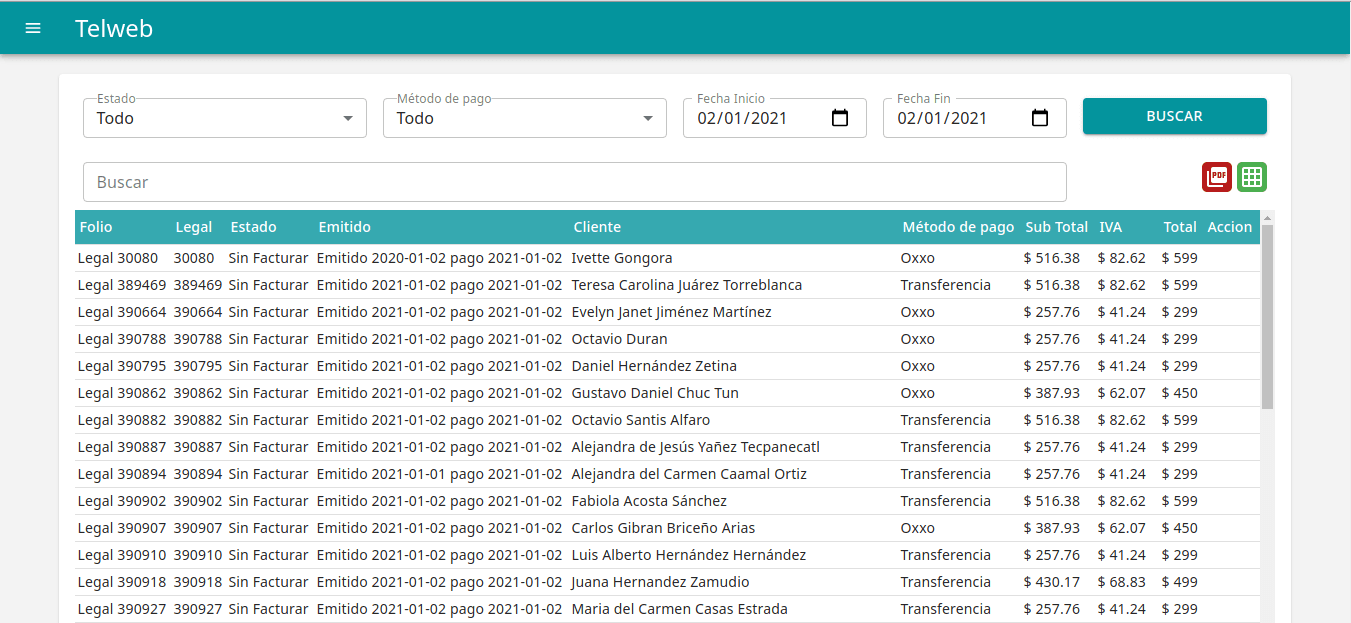The height and width of the screenshot is (623, 1351).
Task: Click client Carlos Gibran Briceño Arias
Action: click(663, 528)
